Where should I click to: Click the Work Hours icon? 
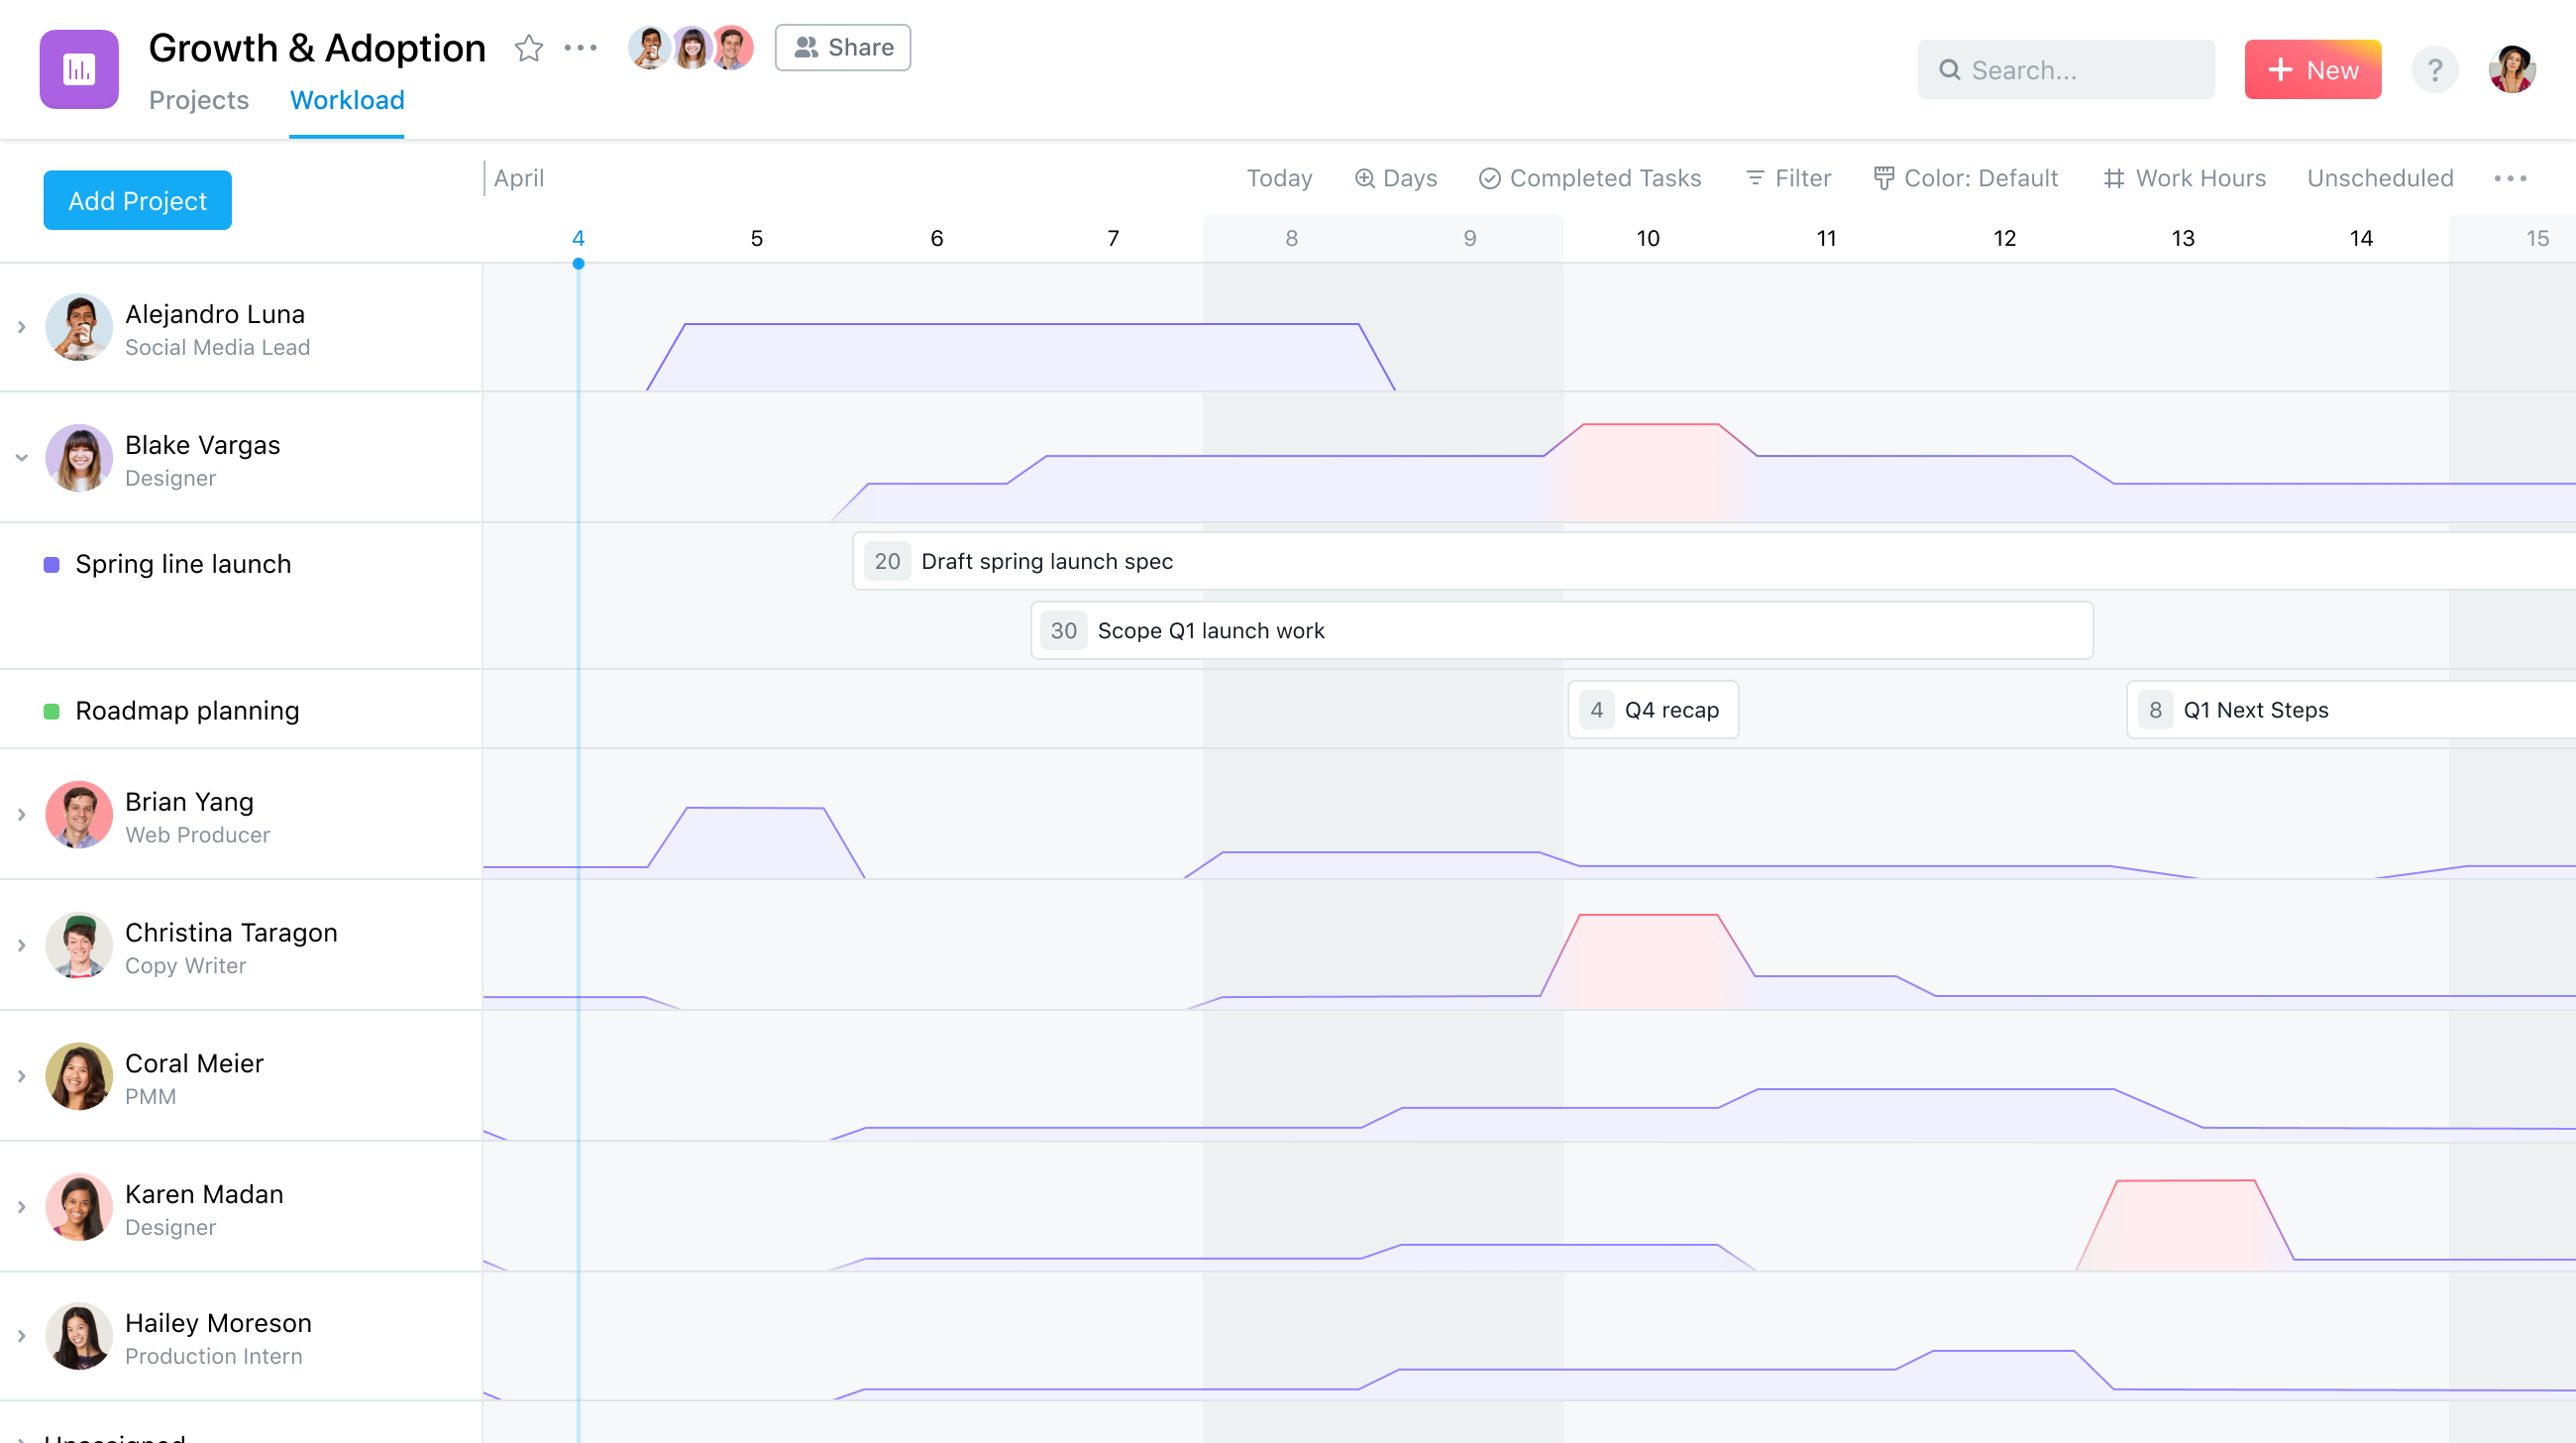coord(2110,175)
